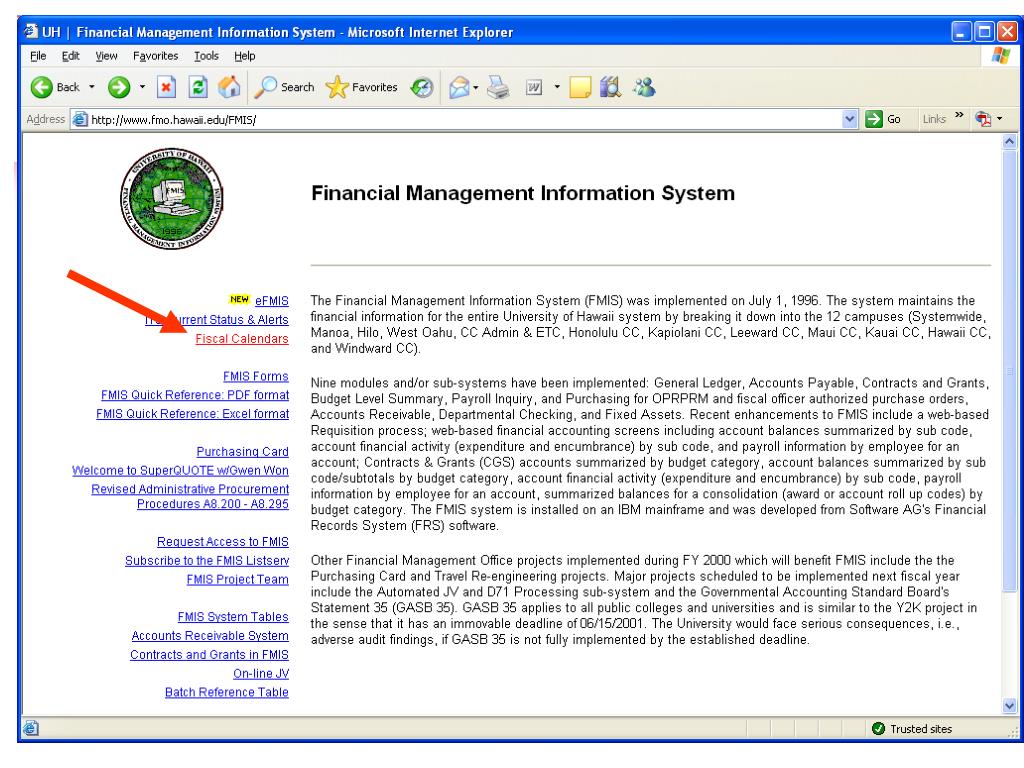Open Current Status & Alerts link

click(217, 320)
